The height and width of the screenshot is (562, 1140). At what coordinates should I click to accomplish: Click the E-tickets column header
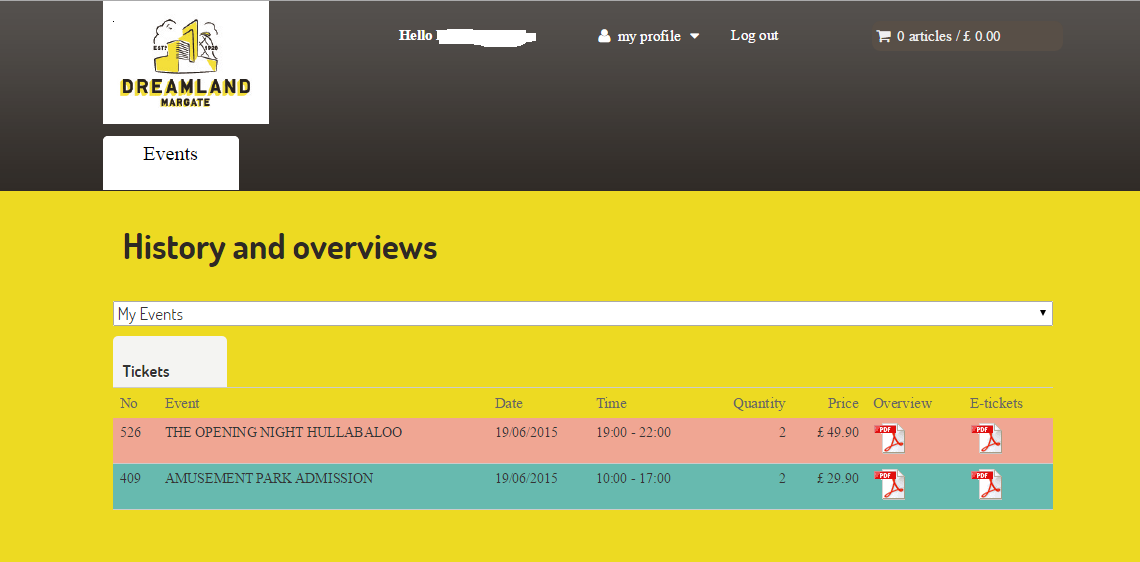(x=996, y=403)
